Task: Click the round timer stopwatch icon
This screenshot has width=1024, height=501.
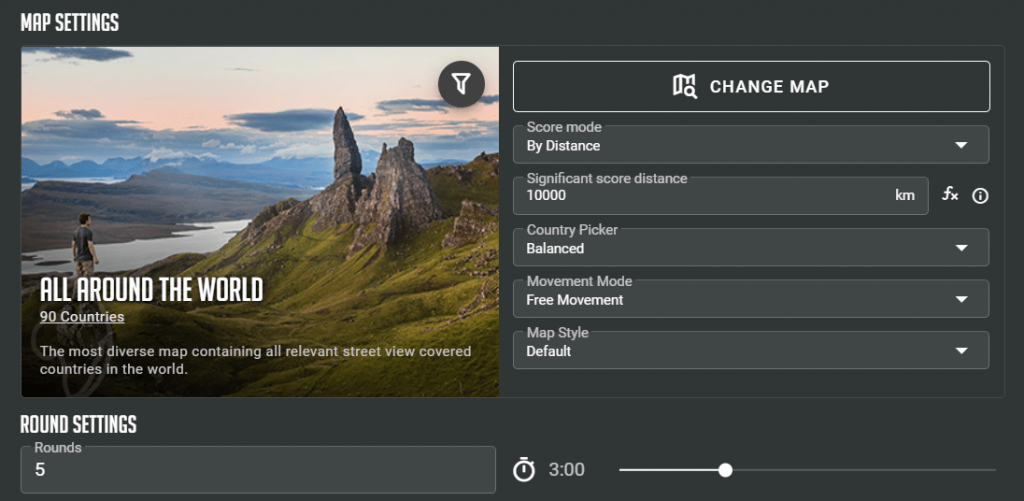Action: (523, 470)
